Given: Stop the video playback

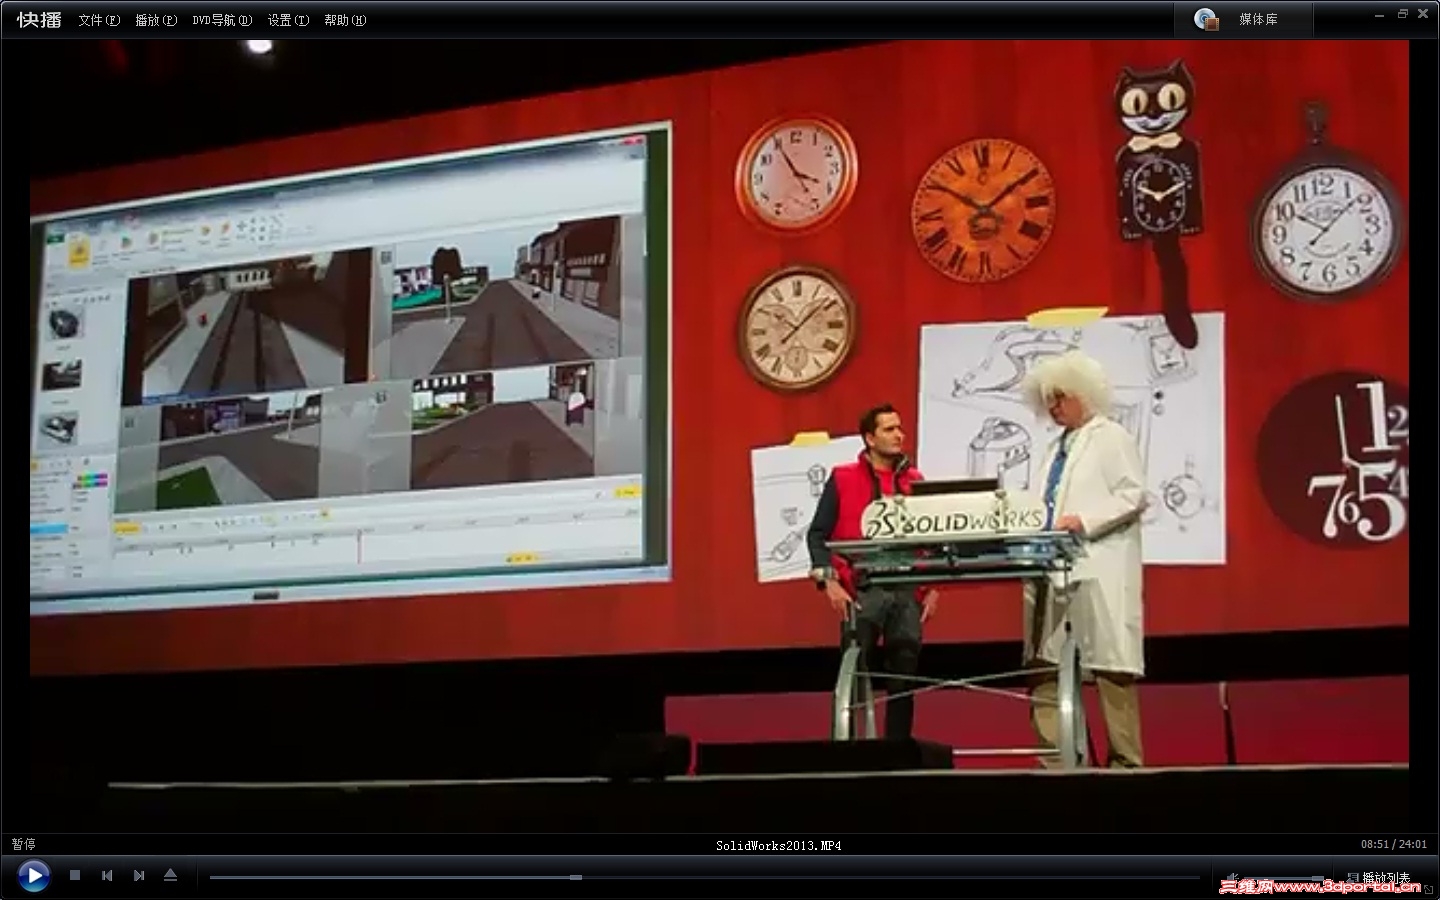Looking at the screenshot, I should click(x=75, y=875).
